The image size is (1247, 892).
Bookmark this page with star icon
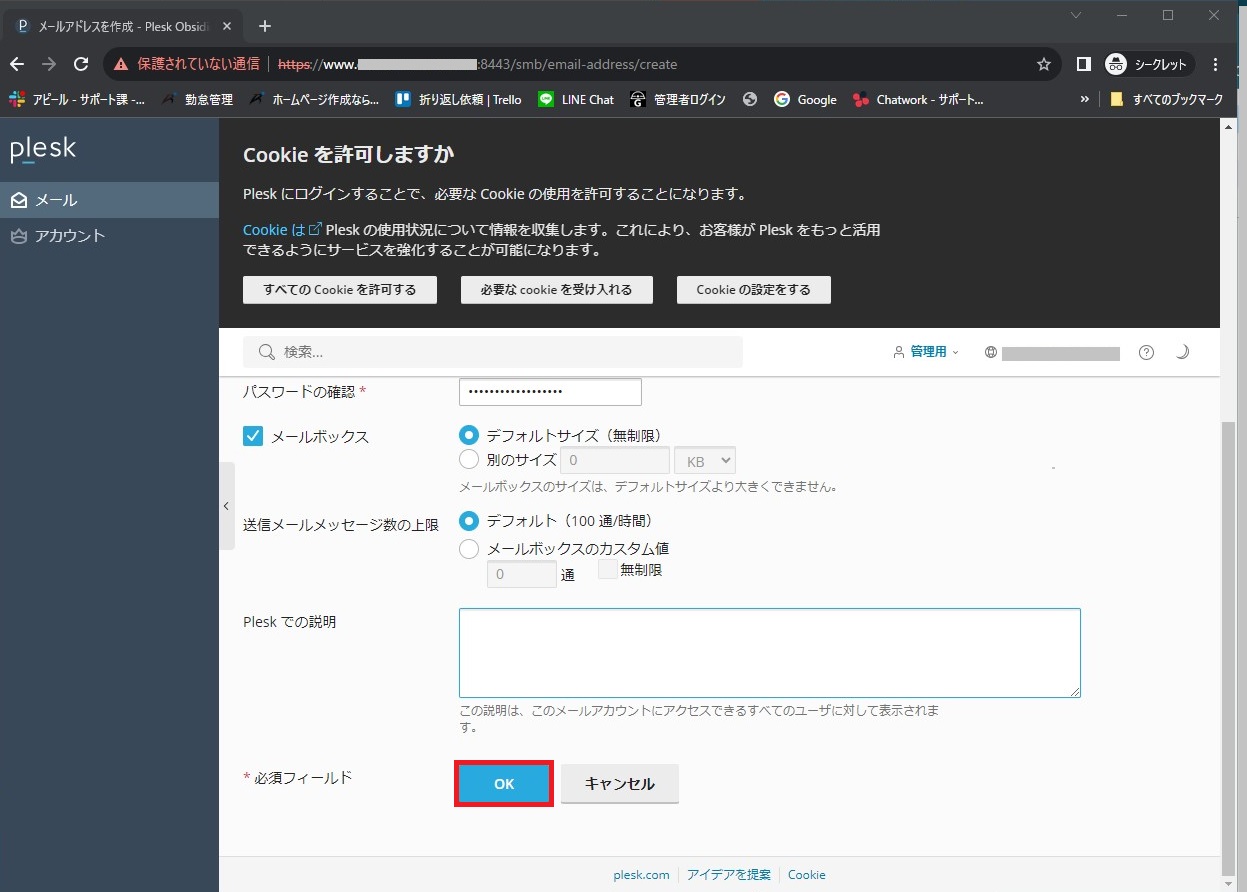pos(1044,64)
